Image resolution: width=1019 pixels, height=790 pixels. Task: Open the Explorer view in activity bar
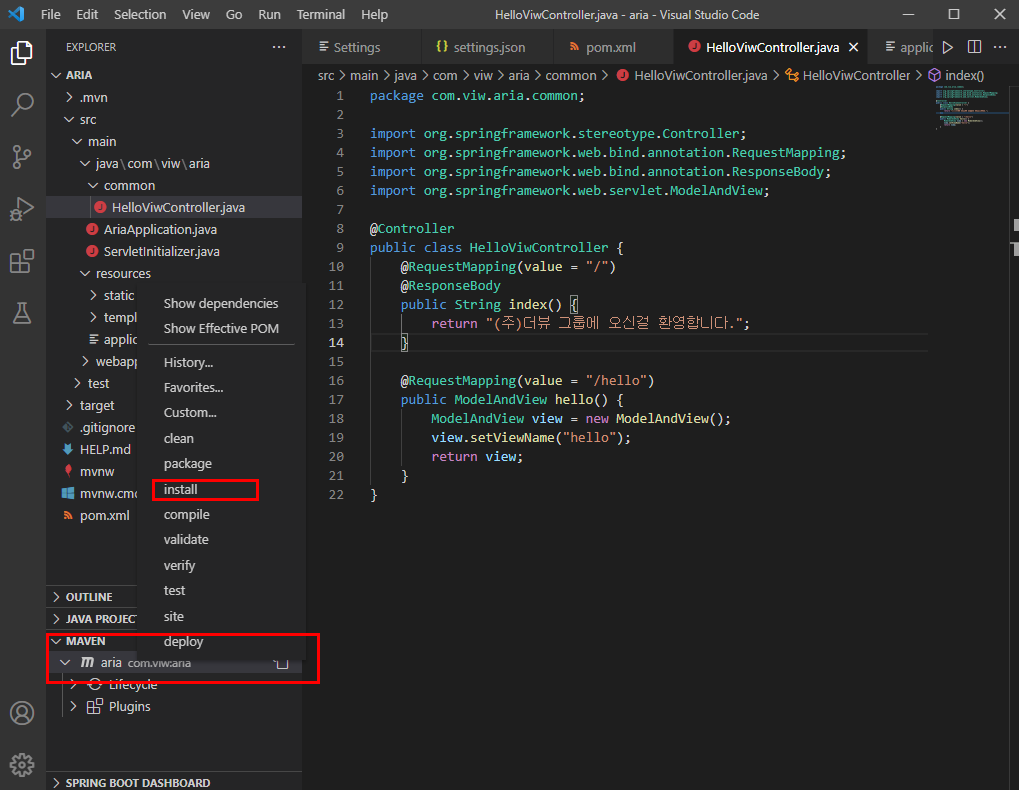pos(22,53)
